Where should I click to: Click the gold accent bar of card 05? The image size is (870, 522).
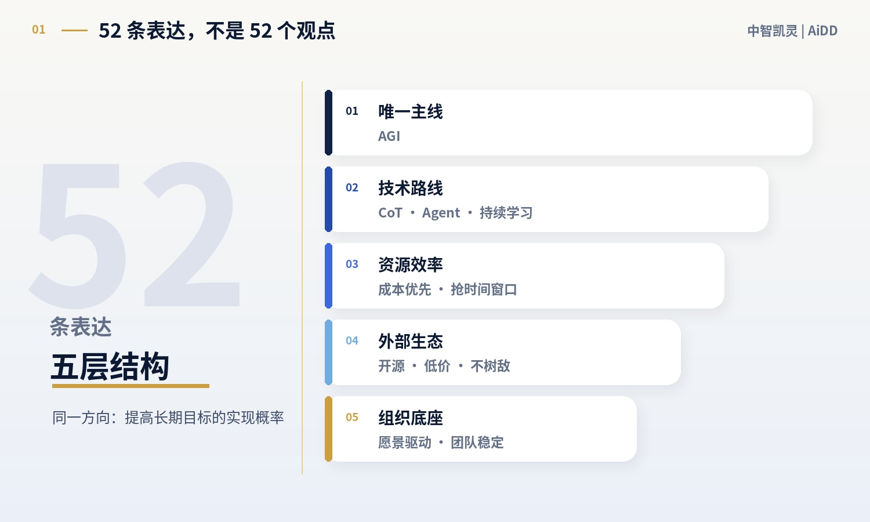click(328, 429)
